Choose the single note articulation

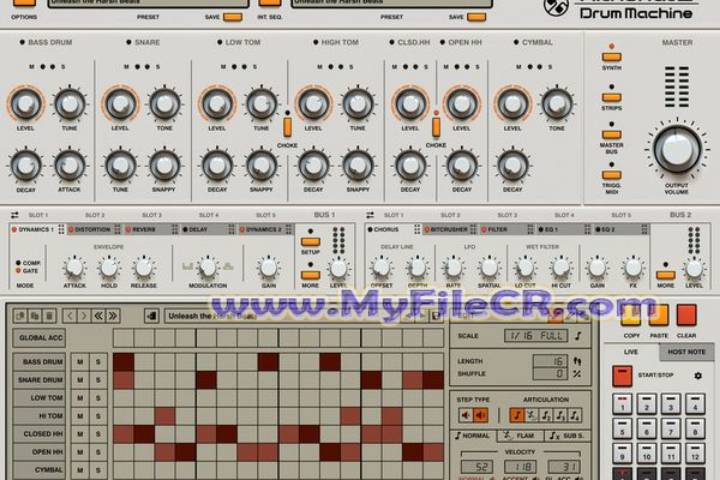(517, 416)
